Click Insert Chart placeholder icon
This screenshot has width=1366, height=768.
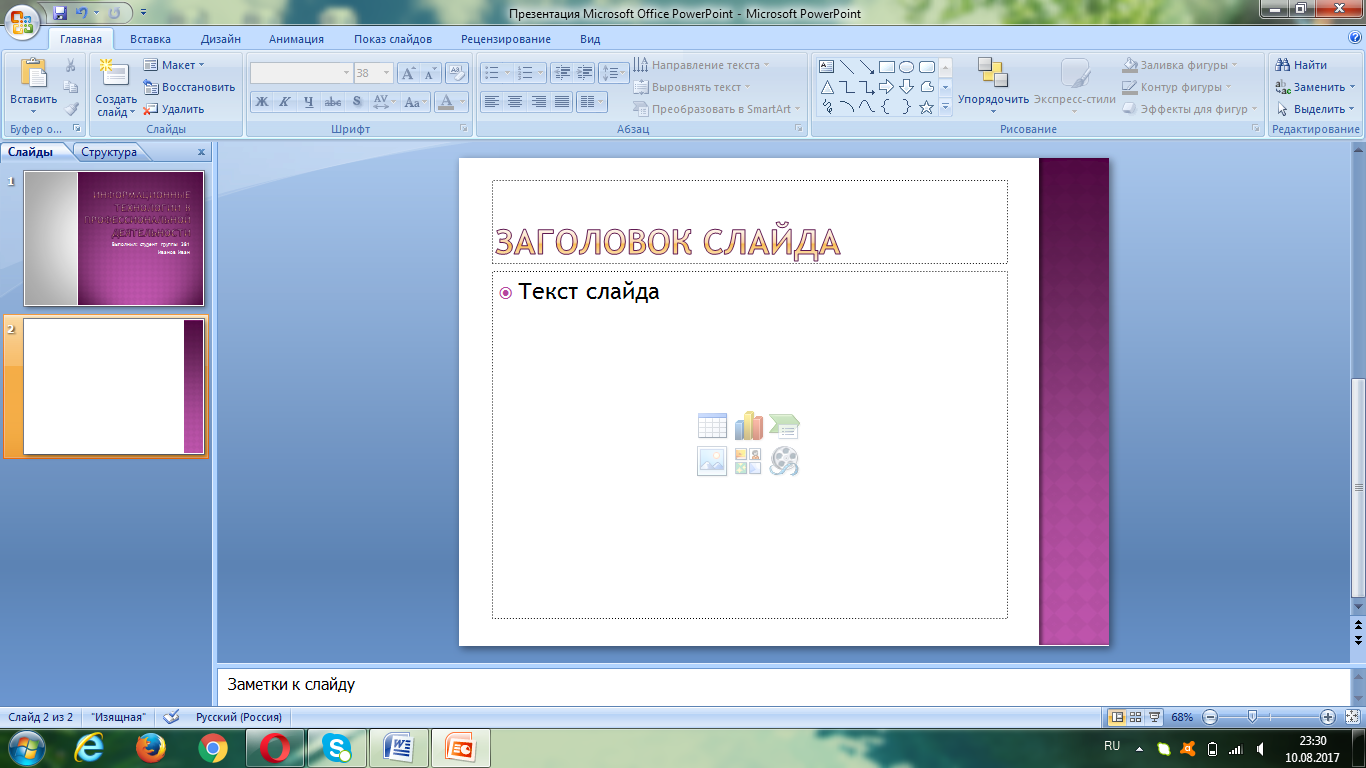pyautogui.click(x=748, y=426)
